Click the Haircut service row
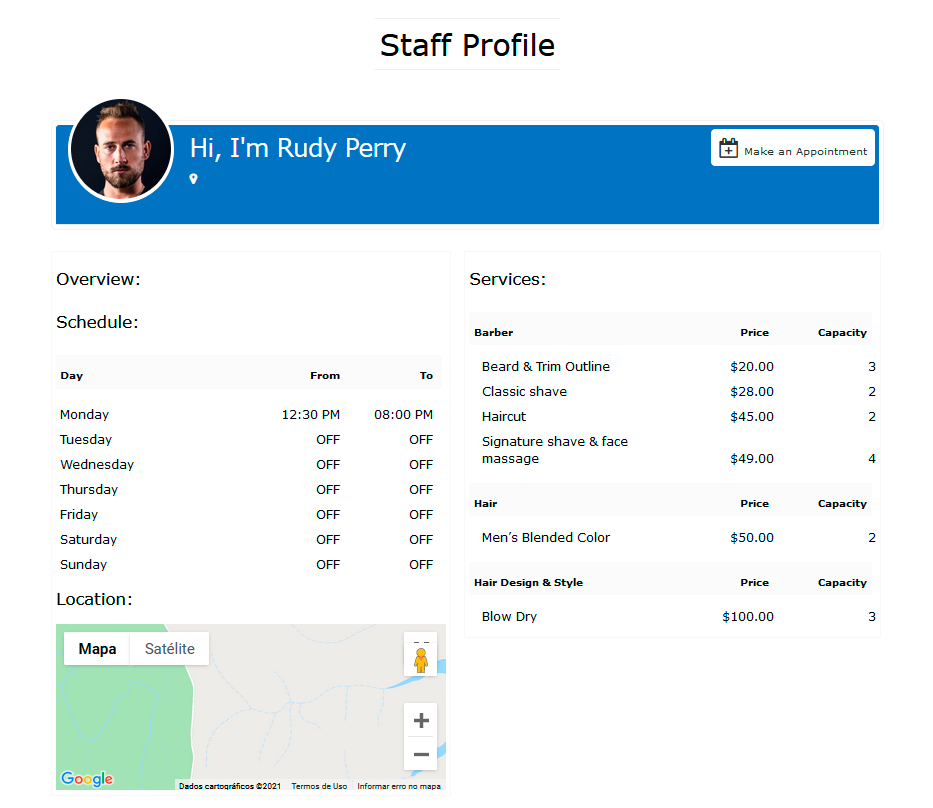 pyautogui.click(x=503, y=417)
